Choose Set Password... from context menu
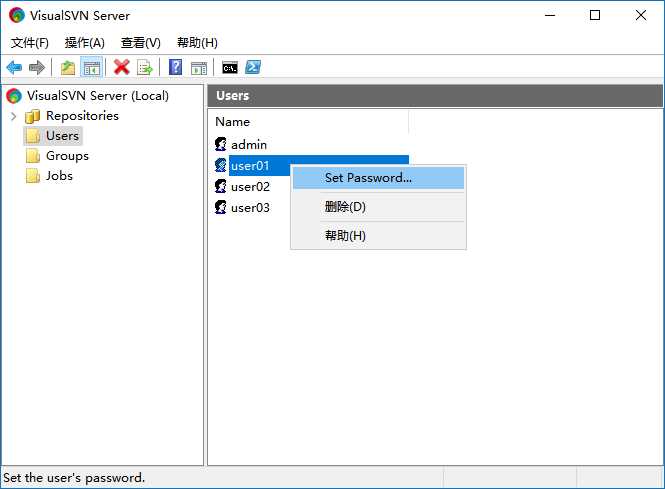Image resolution: width=665 pixels, height=489 pixels. coord(378,178)
